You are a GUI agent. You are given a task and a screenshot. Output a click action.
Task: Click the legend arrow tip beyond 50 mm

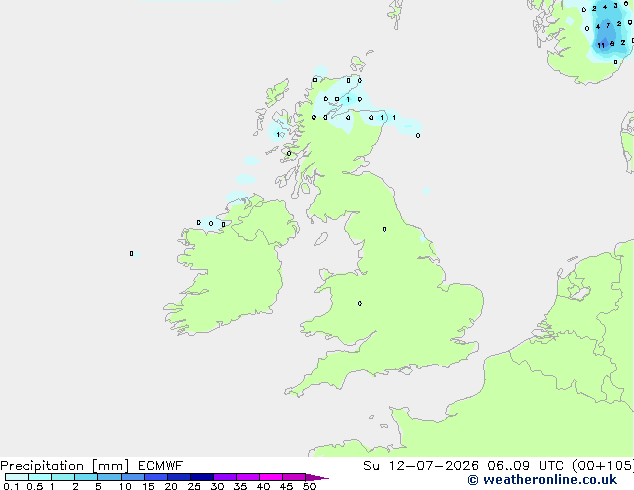click(317, 477)
